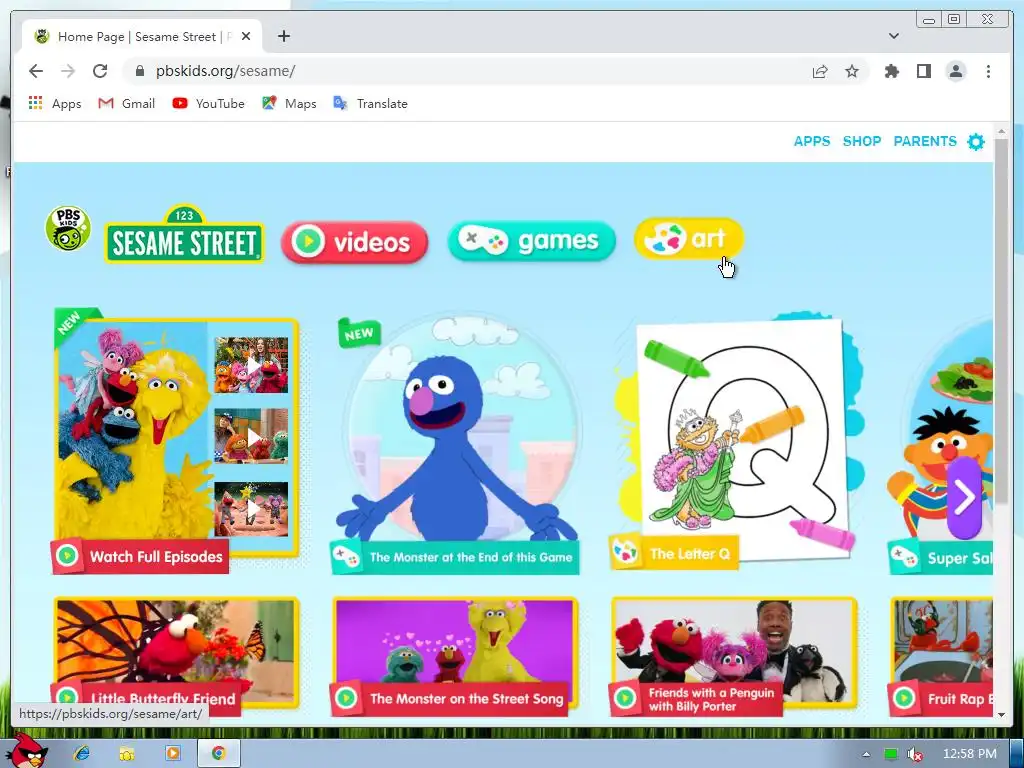Open the Translate bookmark
The image size is (1024, 768).
[370, 103]
